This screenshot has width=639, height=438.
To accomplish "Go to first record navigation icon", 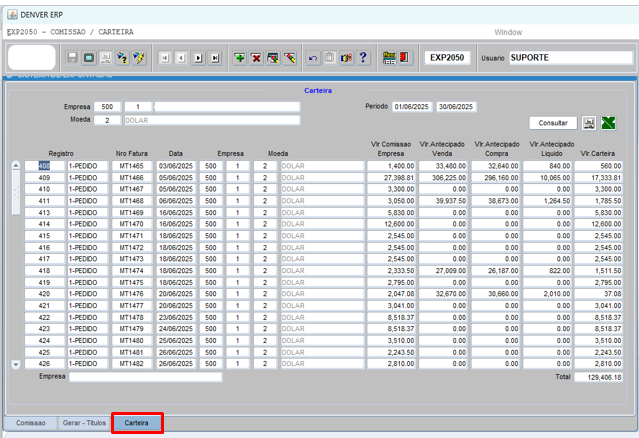I will (165, 59).
